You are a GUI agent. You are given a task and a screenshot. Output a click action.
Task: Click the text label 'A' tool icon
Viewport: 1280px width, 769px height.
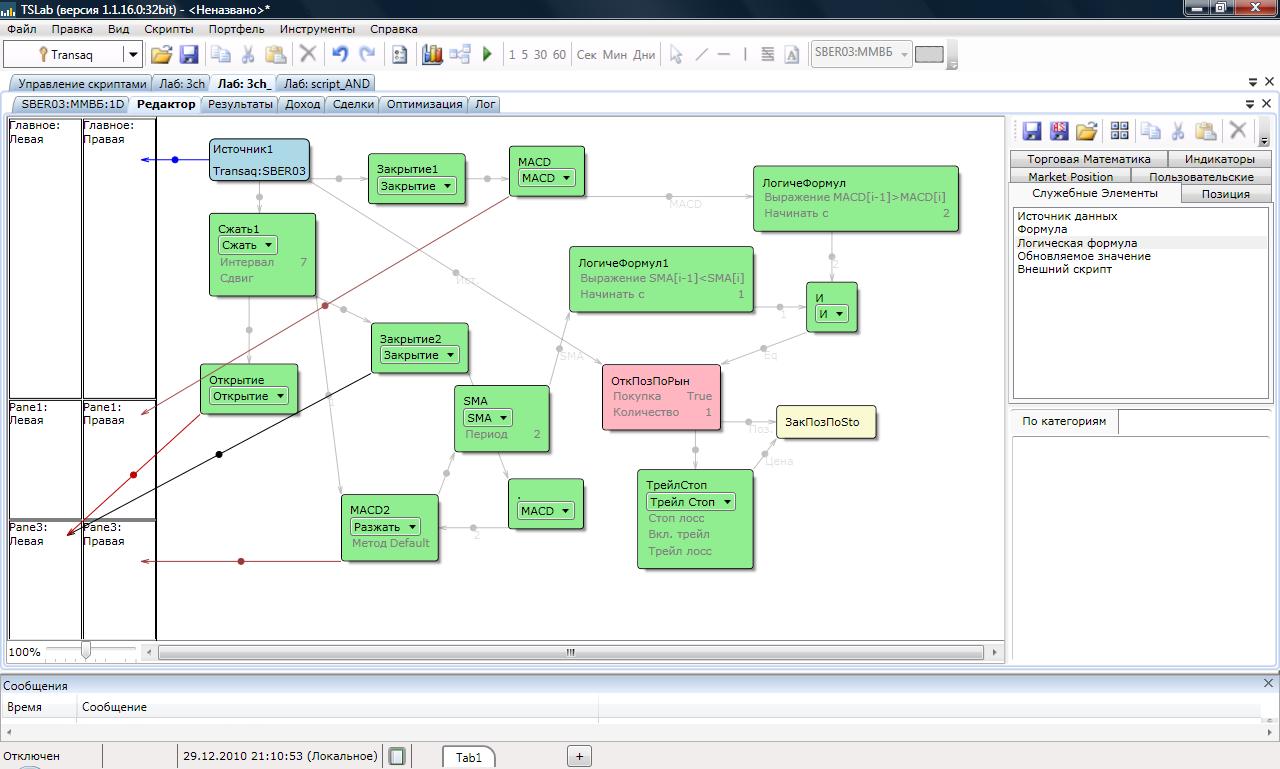tap(792, 55)
